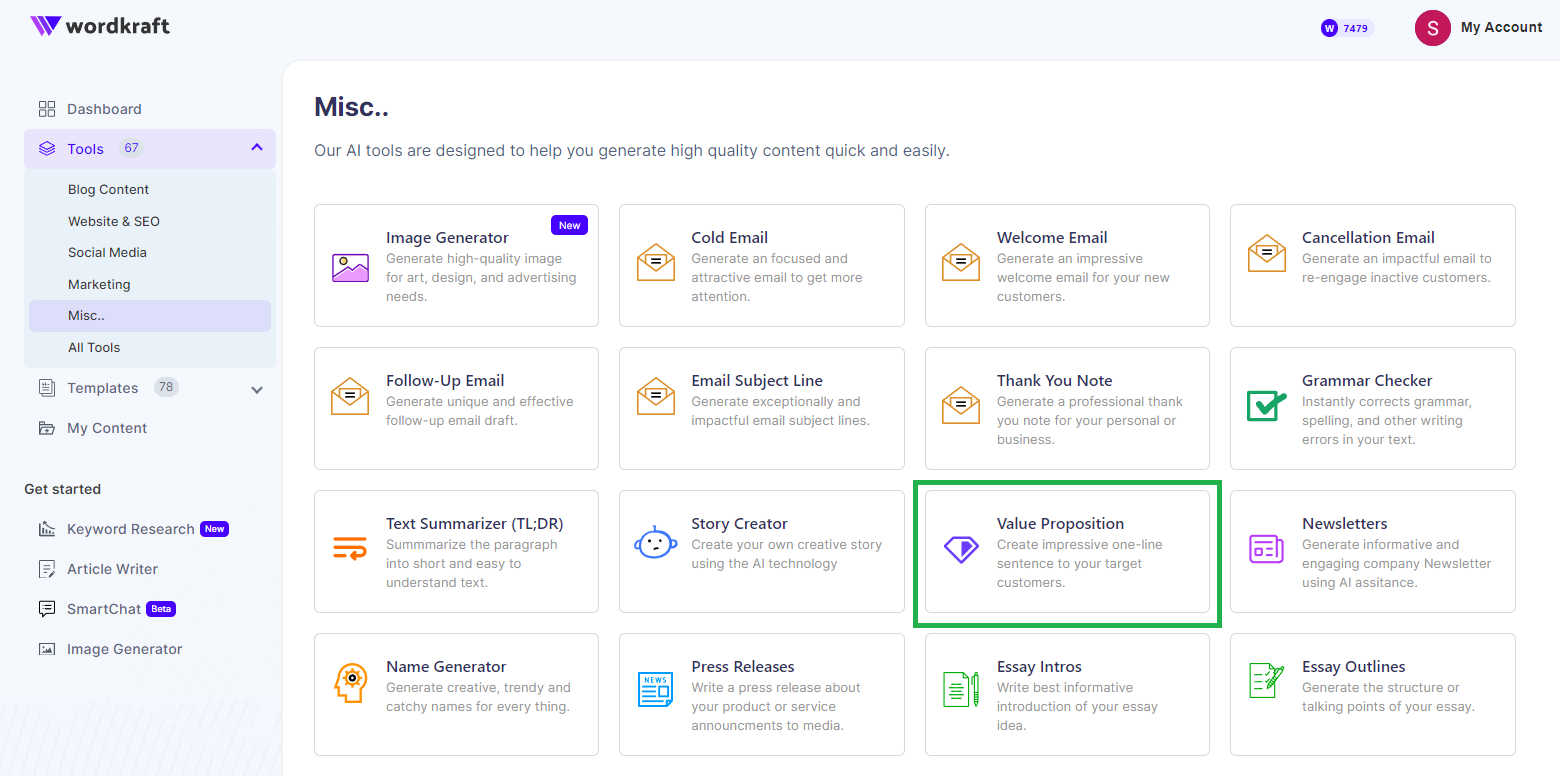Go to the Dashboard

104,108
